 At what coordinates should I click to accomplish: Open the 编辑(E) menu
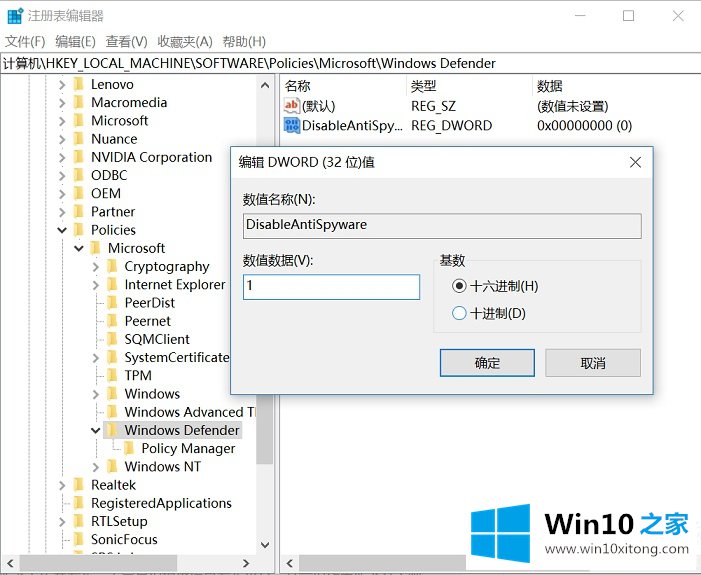click(x=76, y=42)
